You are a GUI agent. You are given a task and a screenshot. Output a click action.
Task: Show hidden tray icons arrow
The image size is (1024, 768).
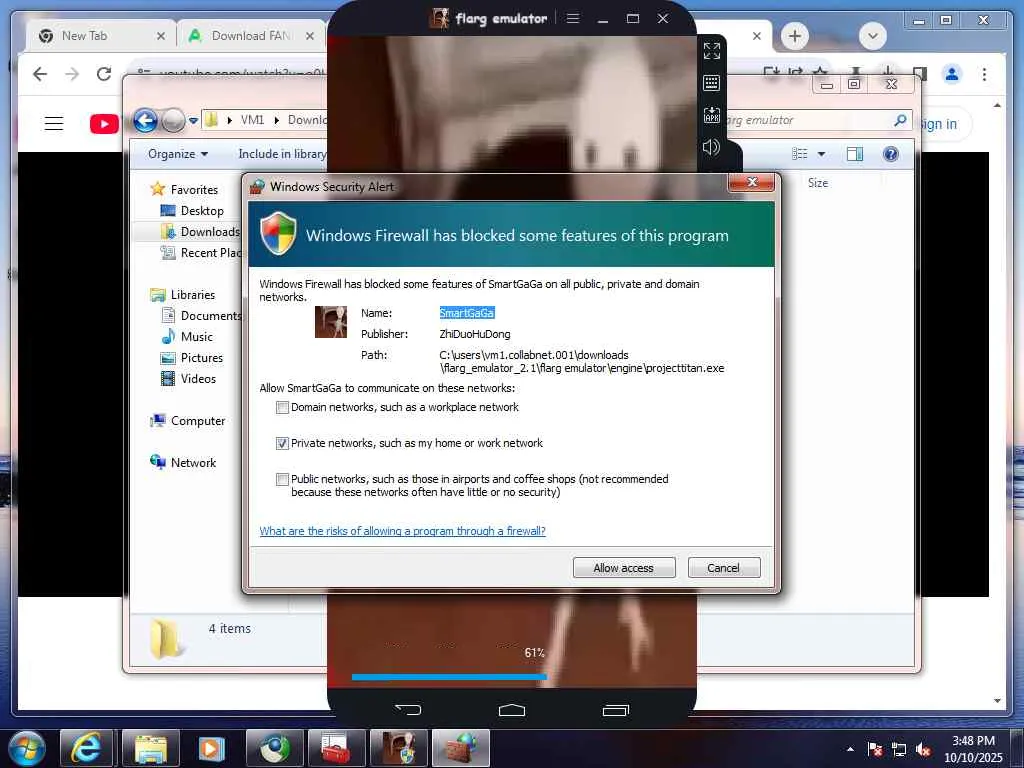pyautogui.click(x=850, y=749)
